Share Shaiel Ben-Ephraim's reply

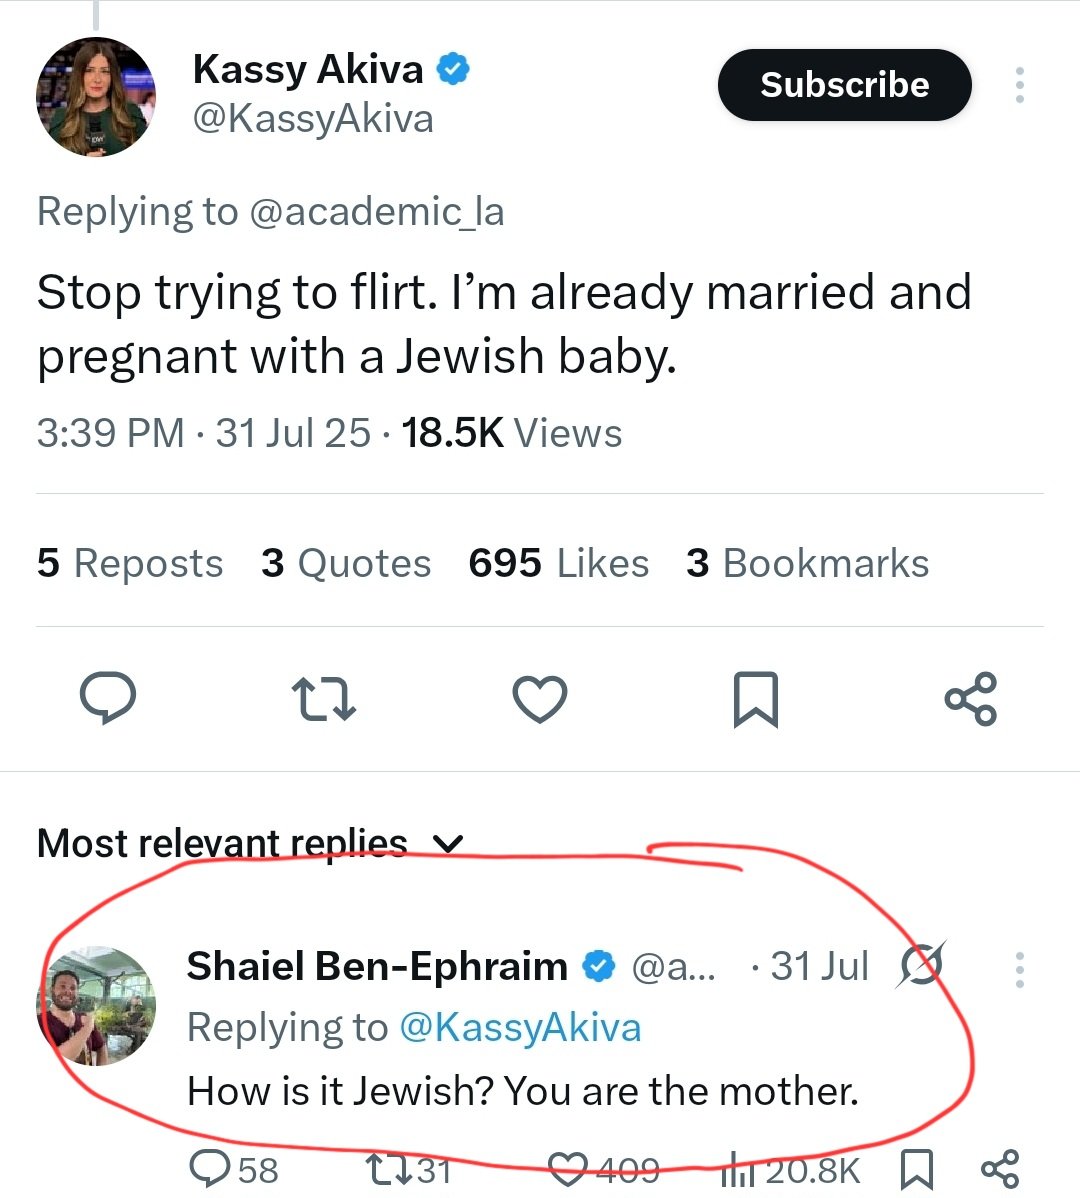[x=1000, y=1168]
